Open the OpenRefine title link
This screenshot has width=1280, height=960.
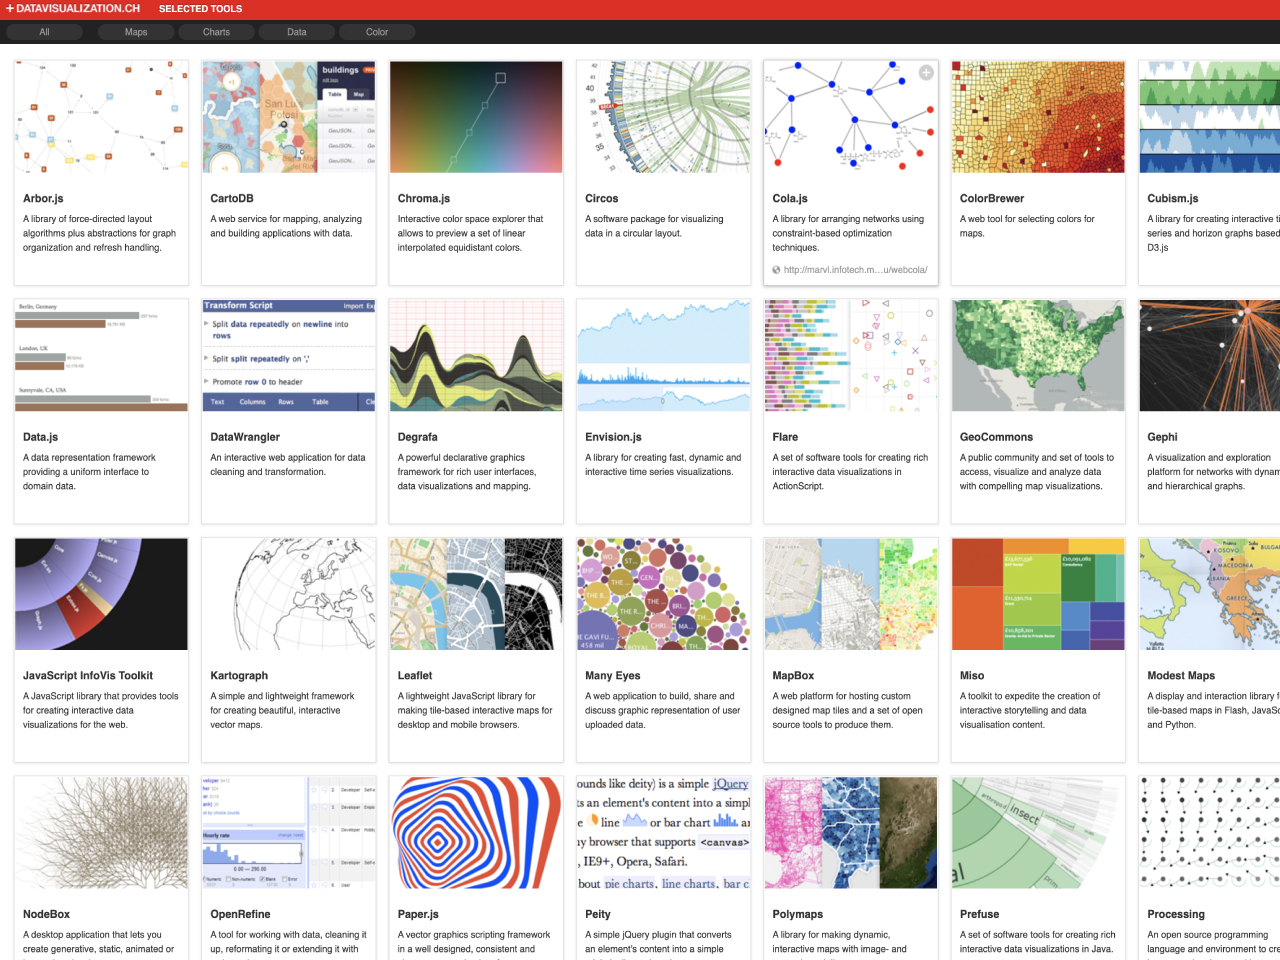click(x=240, y=914)
